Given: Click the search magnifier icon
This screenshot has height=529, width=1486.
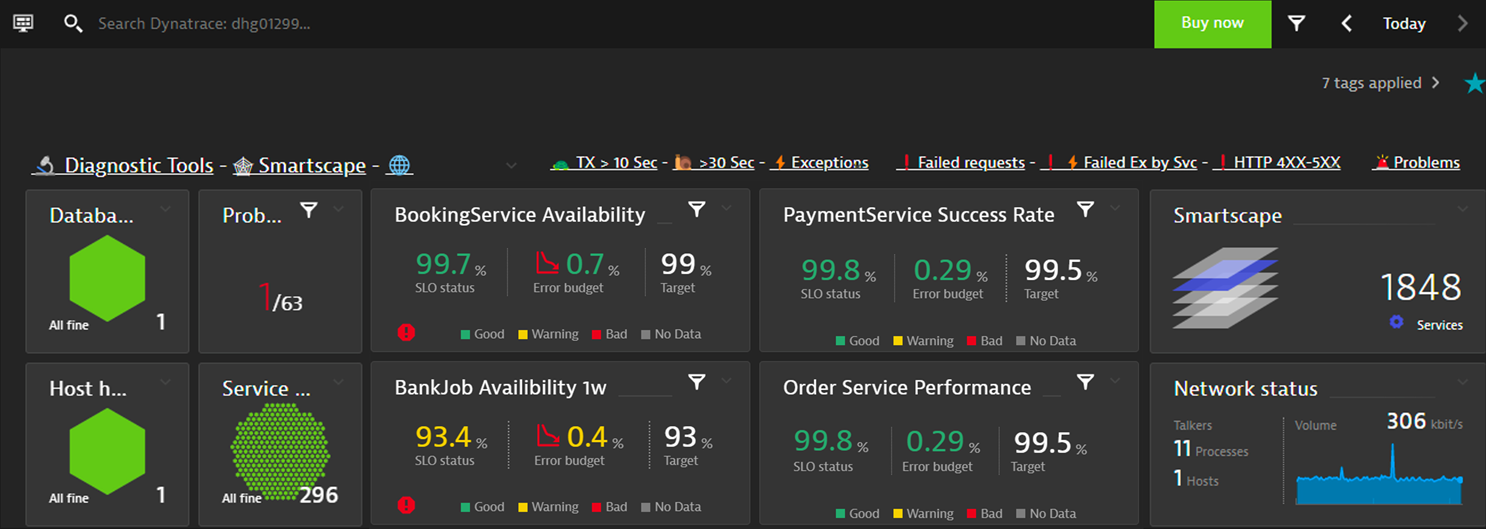Looking at the screenshot, I should (73, 23).
